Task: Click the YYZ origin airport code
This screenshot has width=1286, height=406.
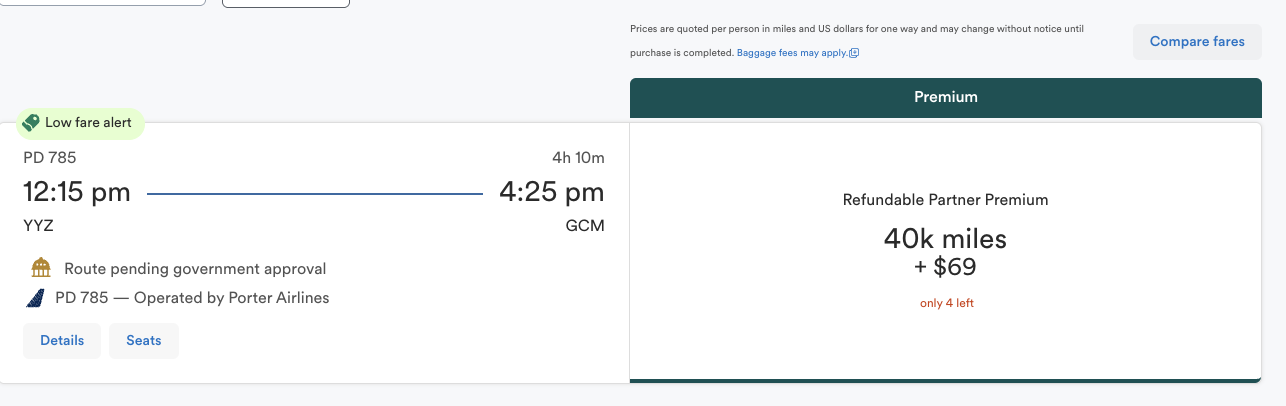Action: (38, 226)
